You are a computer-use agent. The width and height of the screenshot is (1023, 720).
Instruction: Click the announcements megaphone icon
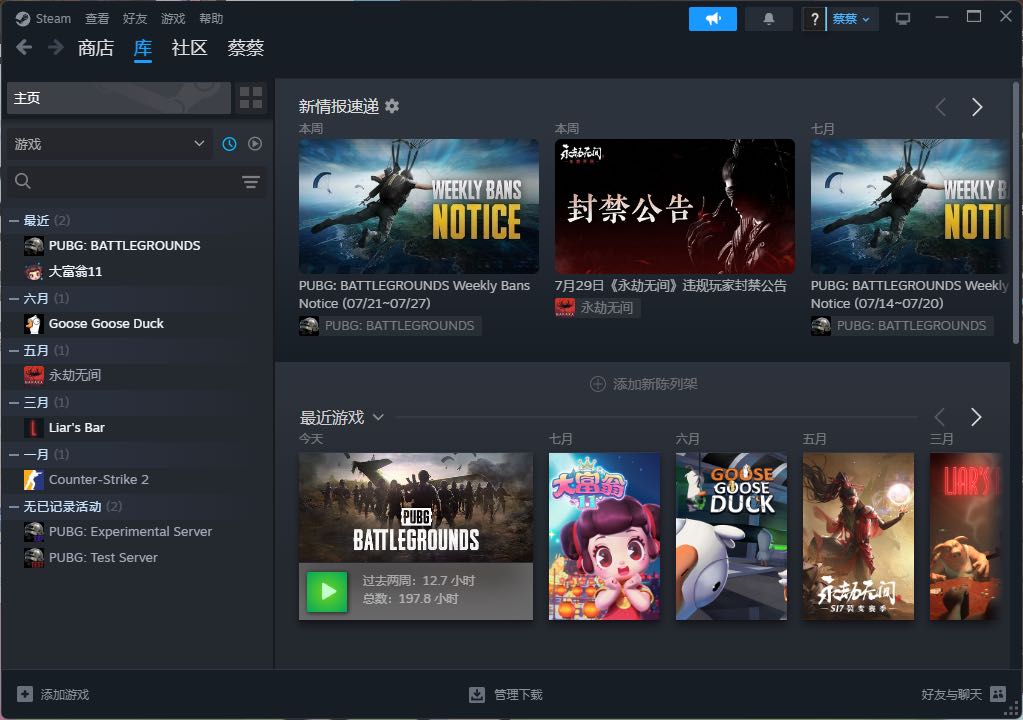712,19
